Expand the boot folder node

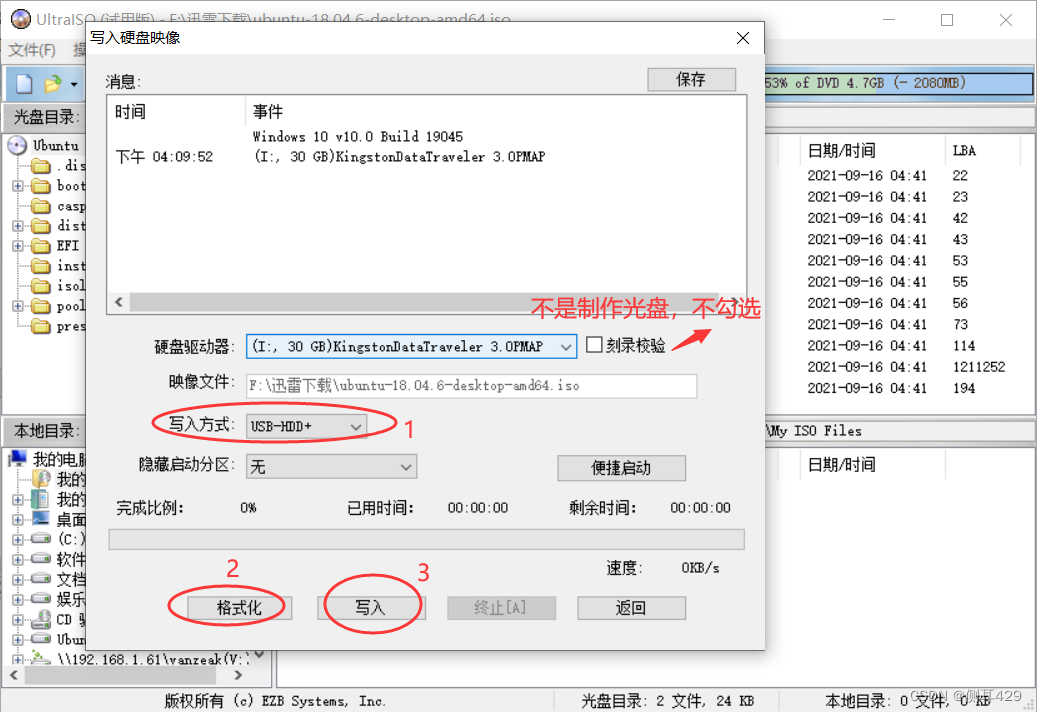[18, 186]
